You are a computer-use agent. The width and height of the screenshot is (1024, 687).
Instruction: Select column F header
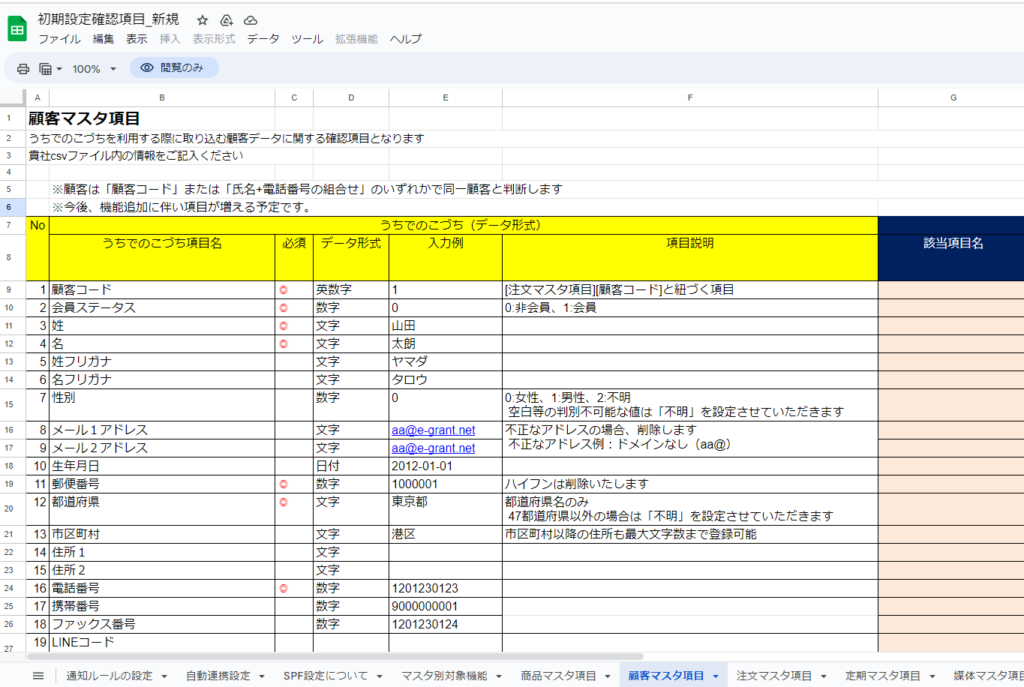coord(690,97)
